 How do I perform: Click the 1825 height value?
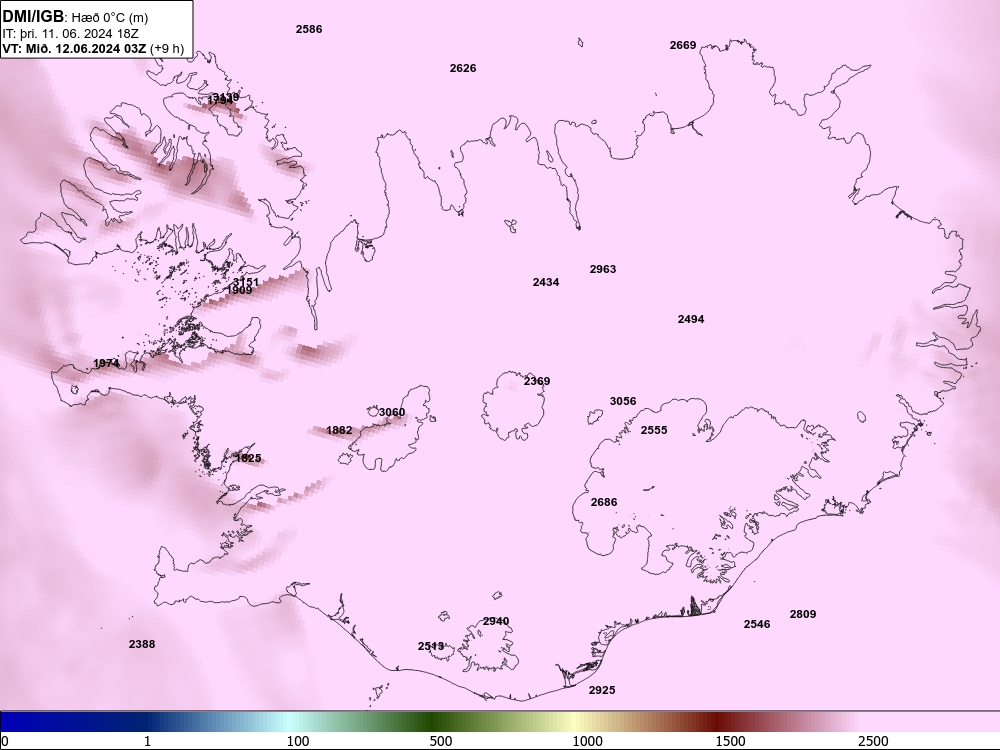pyautogui.click(x=248, y=459)
